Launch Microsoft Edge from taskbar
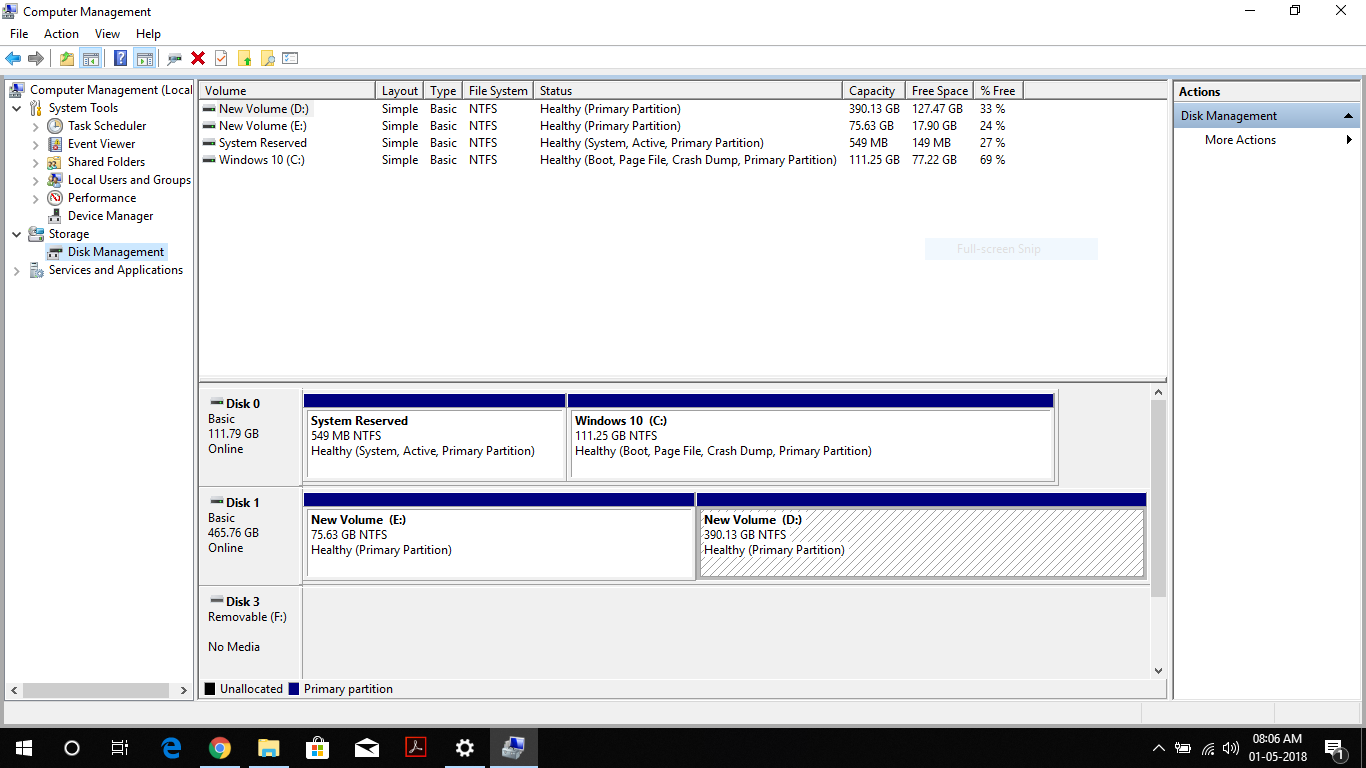This screenshot has width=1366, height=768. point(171,747)
